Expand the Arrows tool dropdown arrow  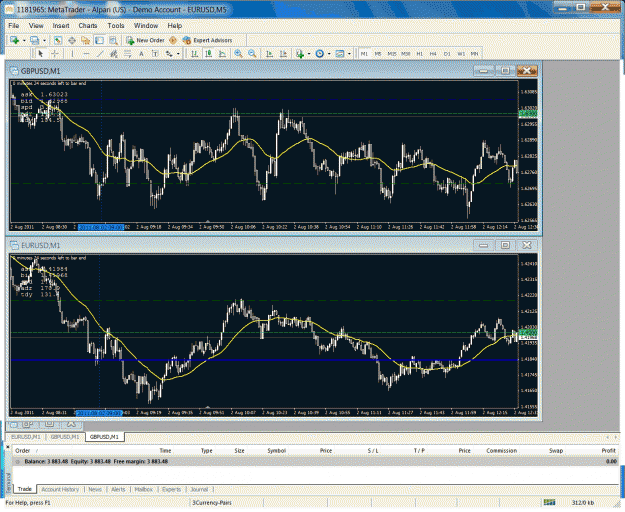point(178,54)
